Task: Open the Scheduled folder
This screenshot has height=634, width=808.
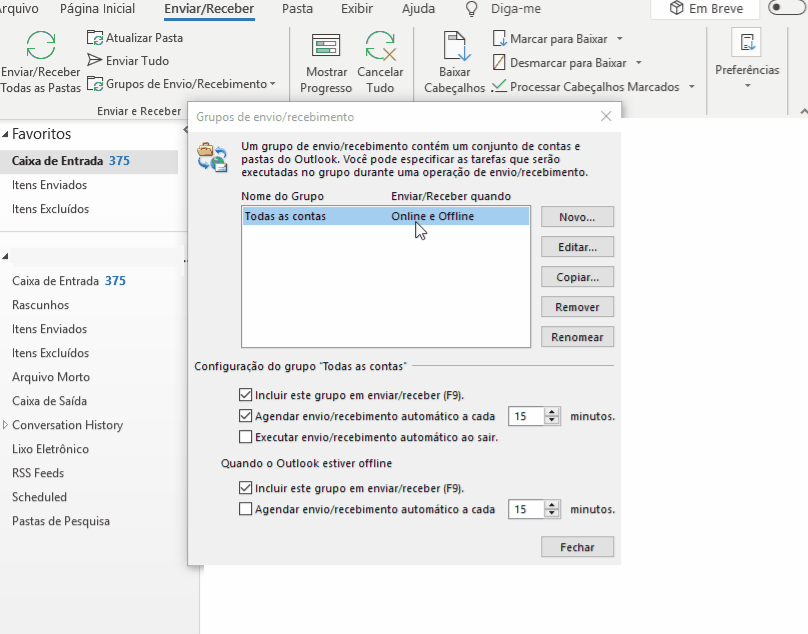Action: [x=39, y=497]
